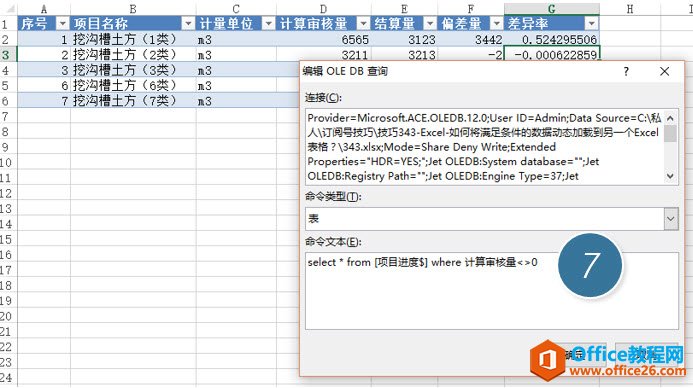693x388 pixels.
Task: Expand the 命令类型 combo box
Action: [670, 219]
